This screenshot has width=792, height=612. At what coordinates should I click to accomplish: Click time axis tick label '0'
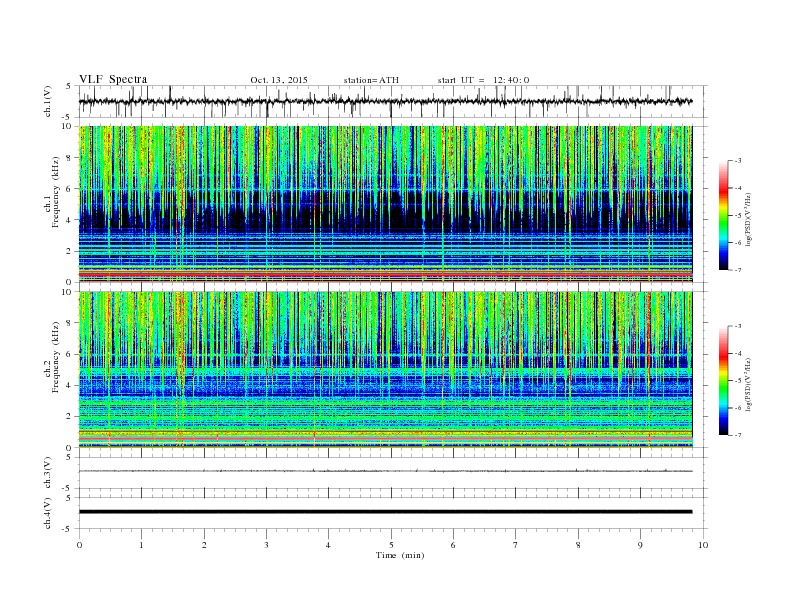click(79, 545)
